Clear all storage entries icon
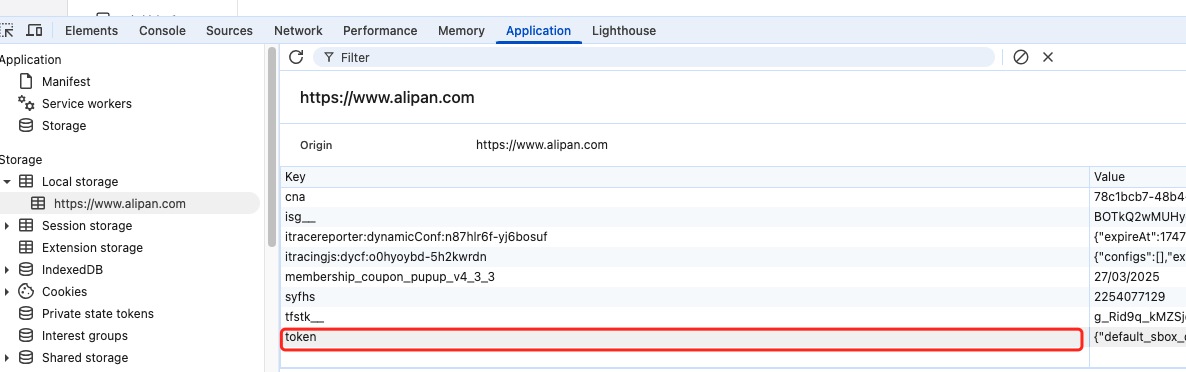The height and width of the screenshot is (372, 1186). 1020,57
